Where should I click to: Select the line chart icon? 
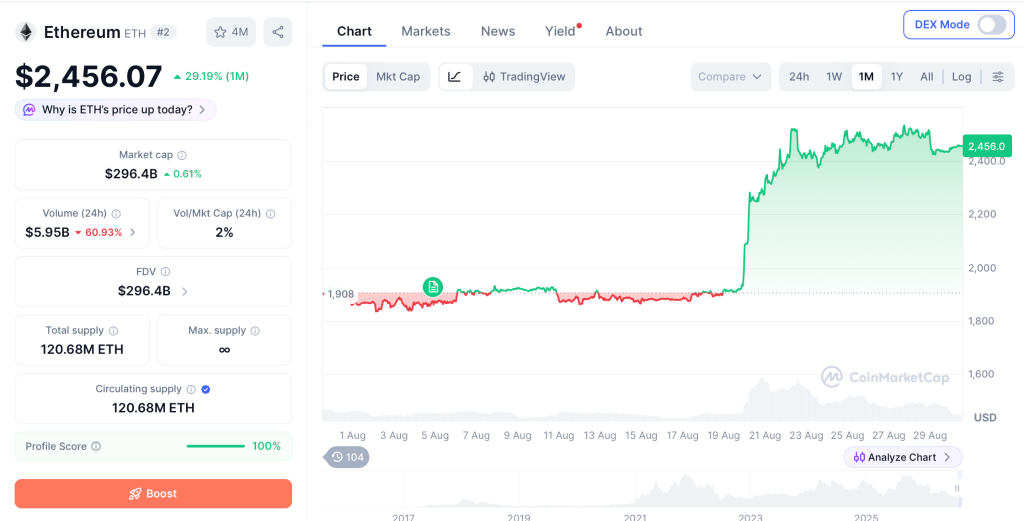click(455, 76)
